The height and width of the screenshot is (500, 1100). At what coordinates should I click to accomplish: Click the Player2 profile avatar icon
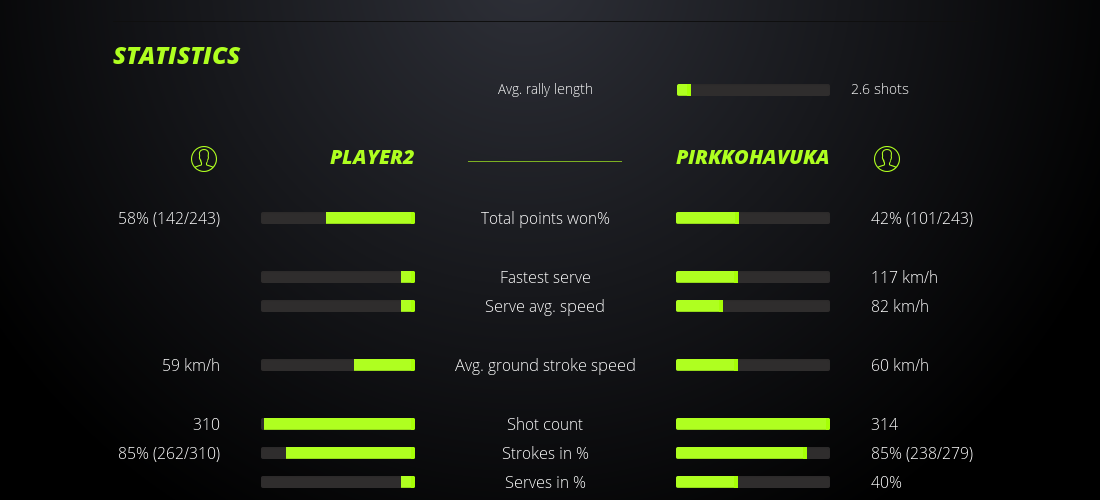click(204, 158)
